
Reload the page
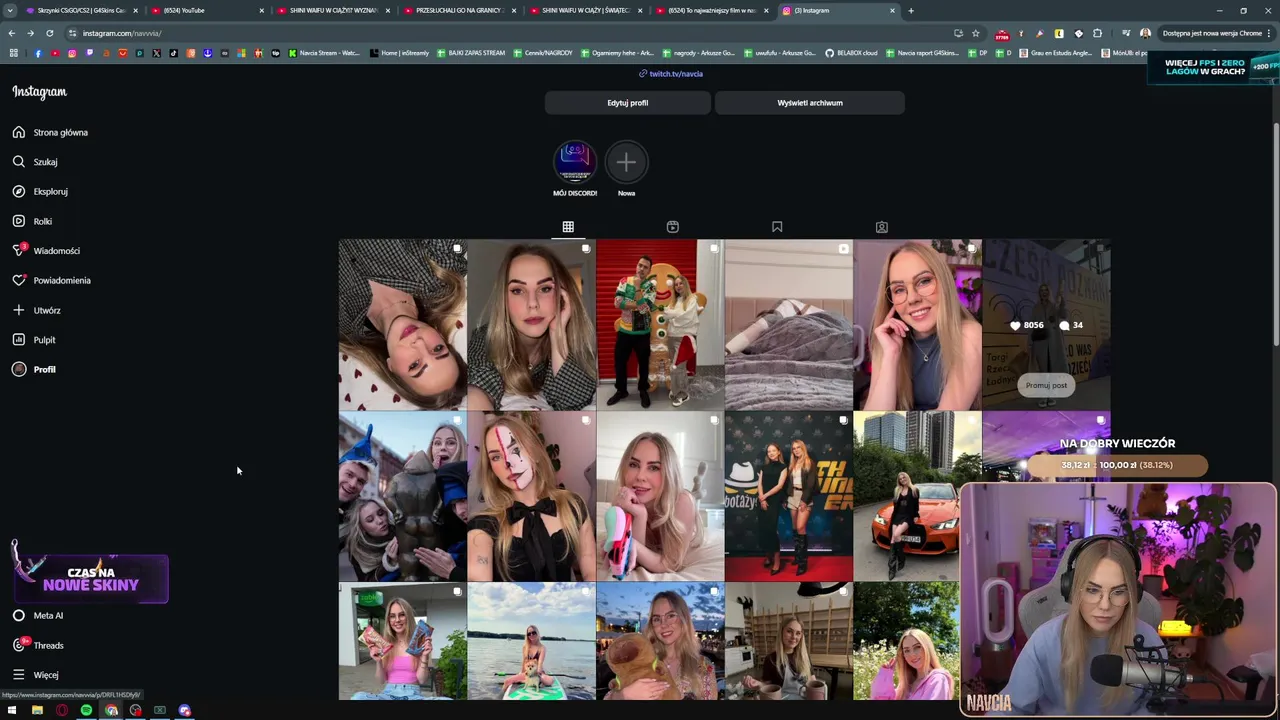point(49,33)
